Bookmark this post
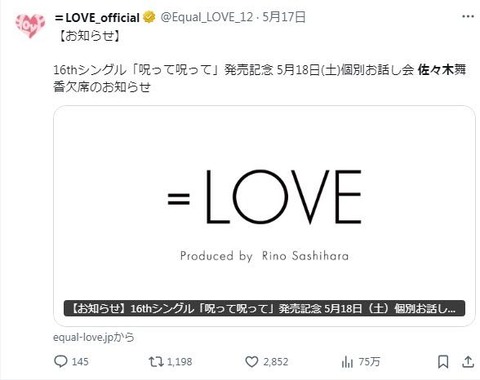Screen dimensions: 480x380 pyautogui.click(x=443, y=362)
